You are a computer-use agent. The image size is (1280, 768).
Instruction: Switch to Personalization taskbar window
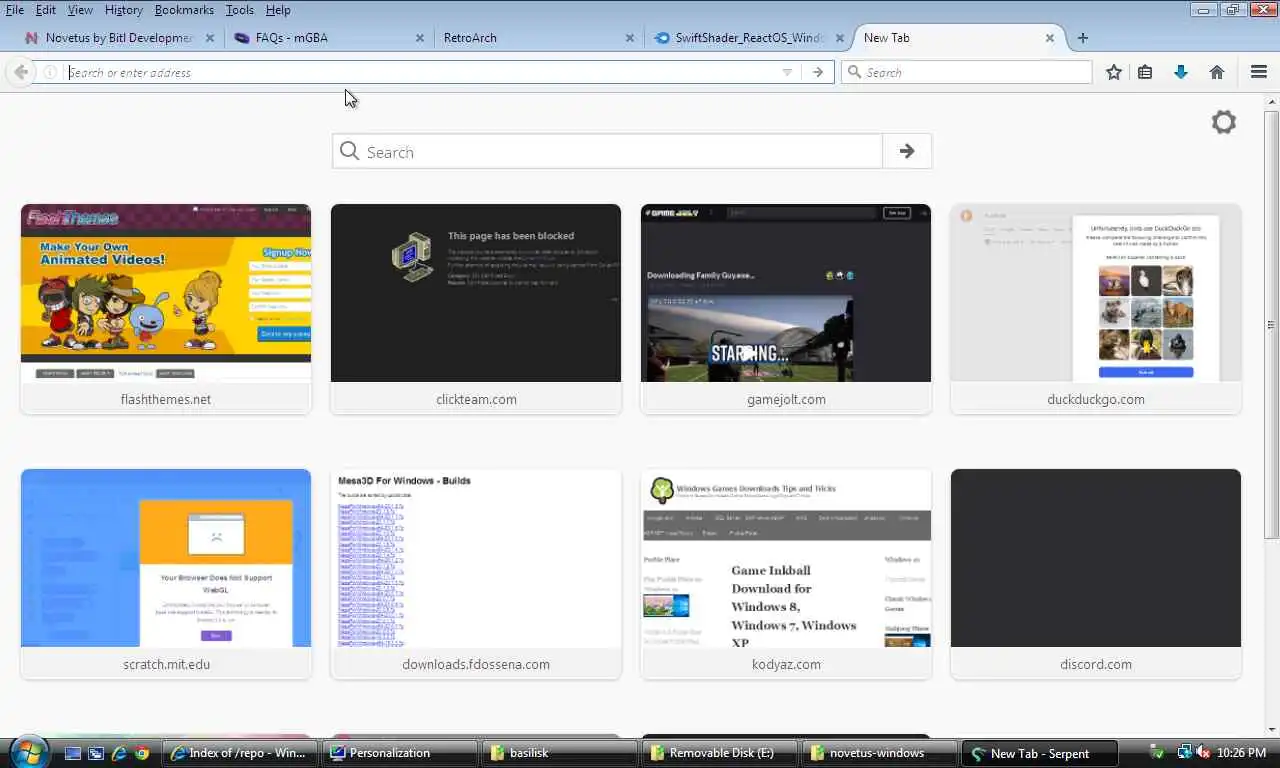click(x=401, y=753)
